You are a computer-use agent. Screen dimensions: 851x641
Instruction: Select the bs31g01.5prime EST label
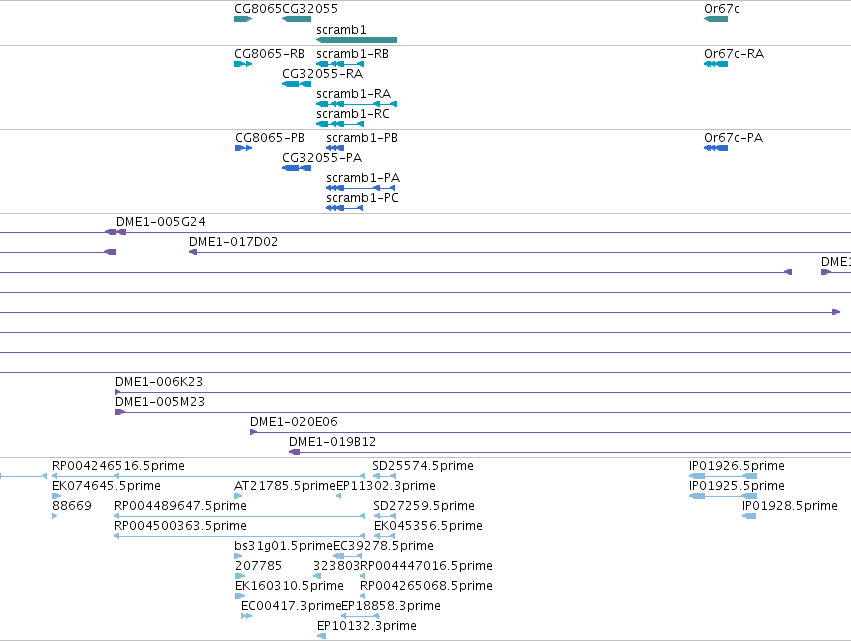[x=283, y=547]
